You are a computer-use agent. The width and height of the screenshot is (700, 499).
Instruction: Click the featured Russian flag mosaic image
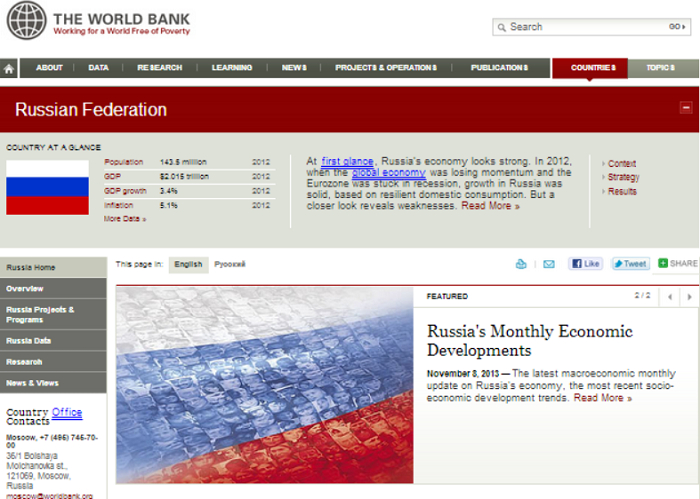(265, 385)
